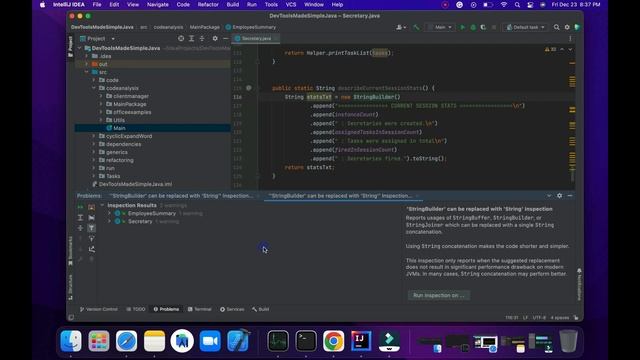Export inspection results icon
The height and width of the screenshot is (360, 640).
[x=91, y=249]
